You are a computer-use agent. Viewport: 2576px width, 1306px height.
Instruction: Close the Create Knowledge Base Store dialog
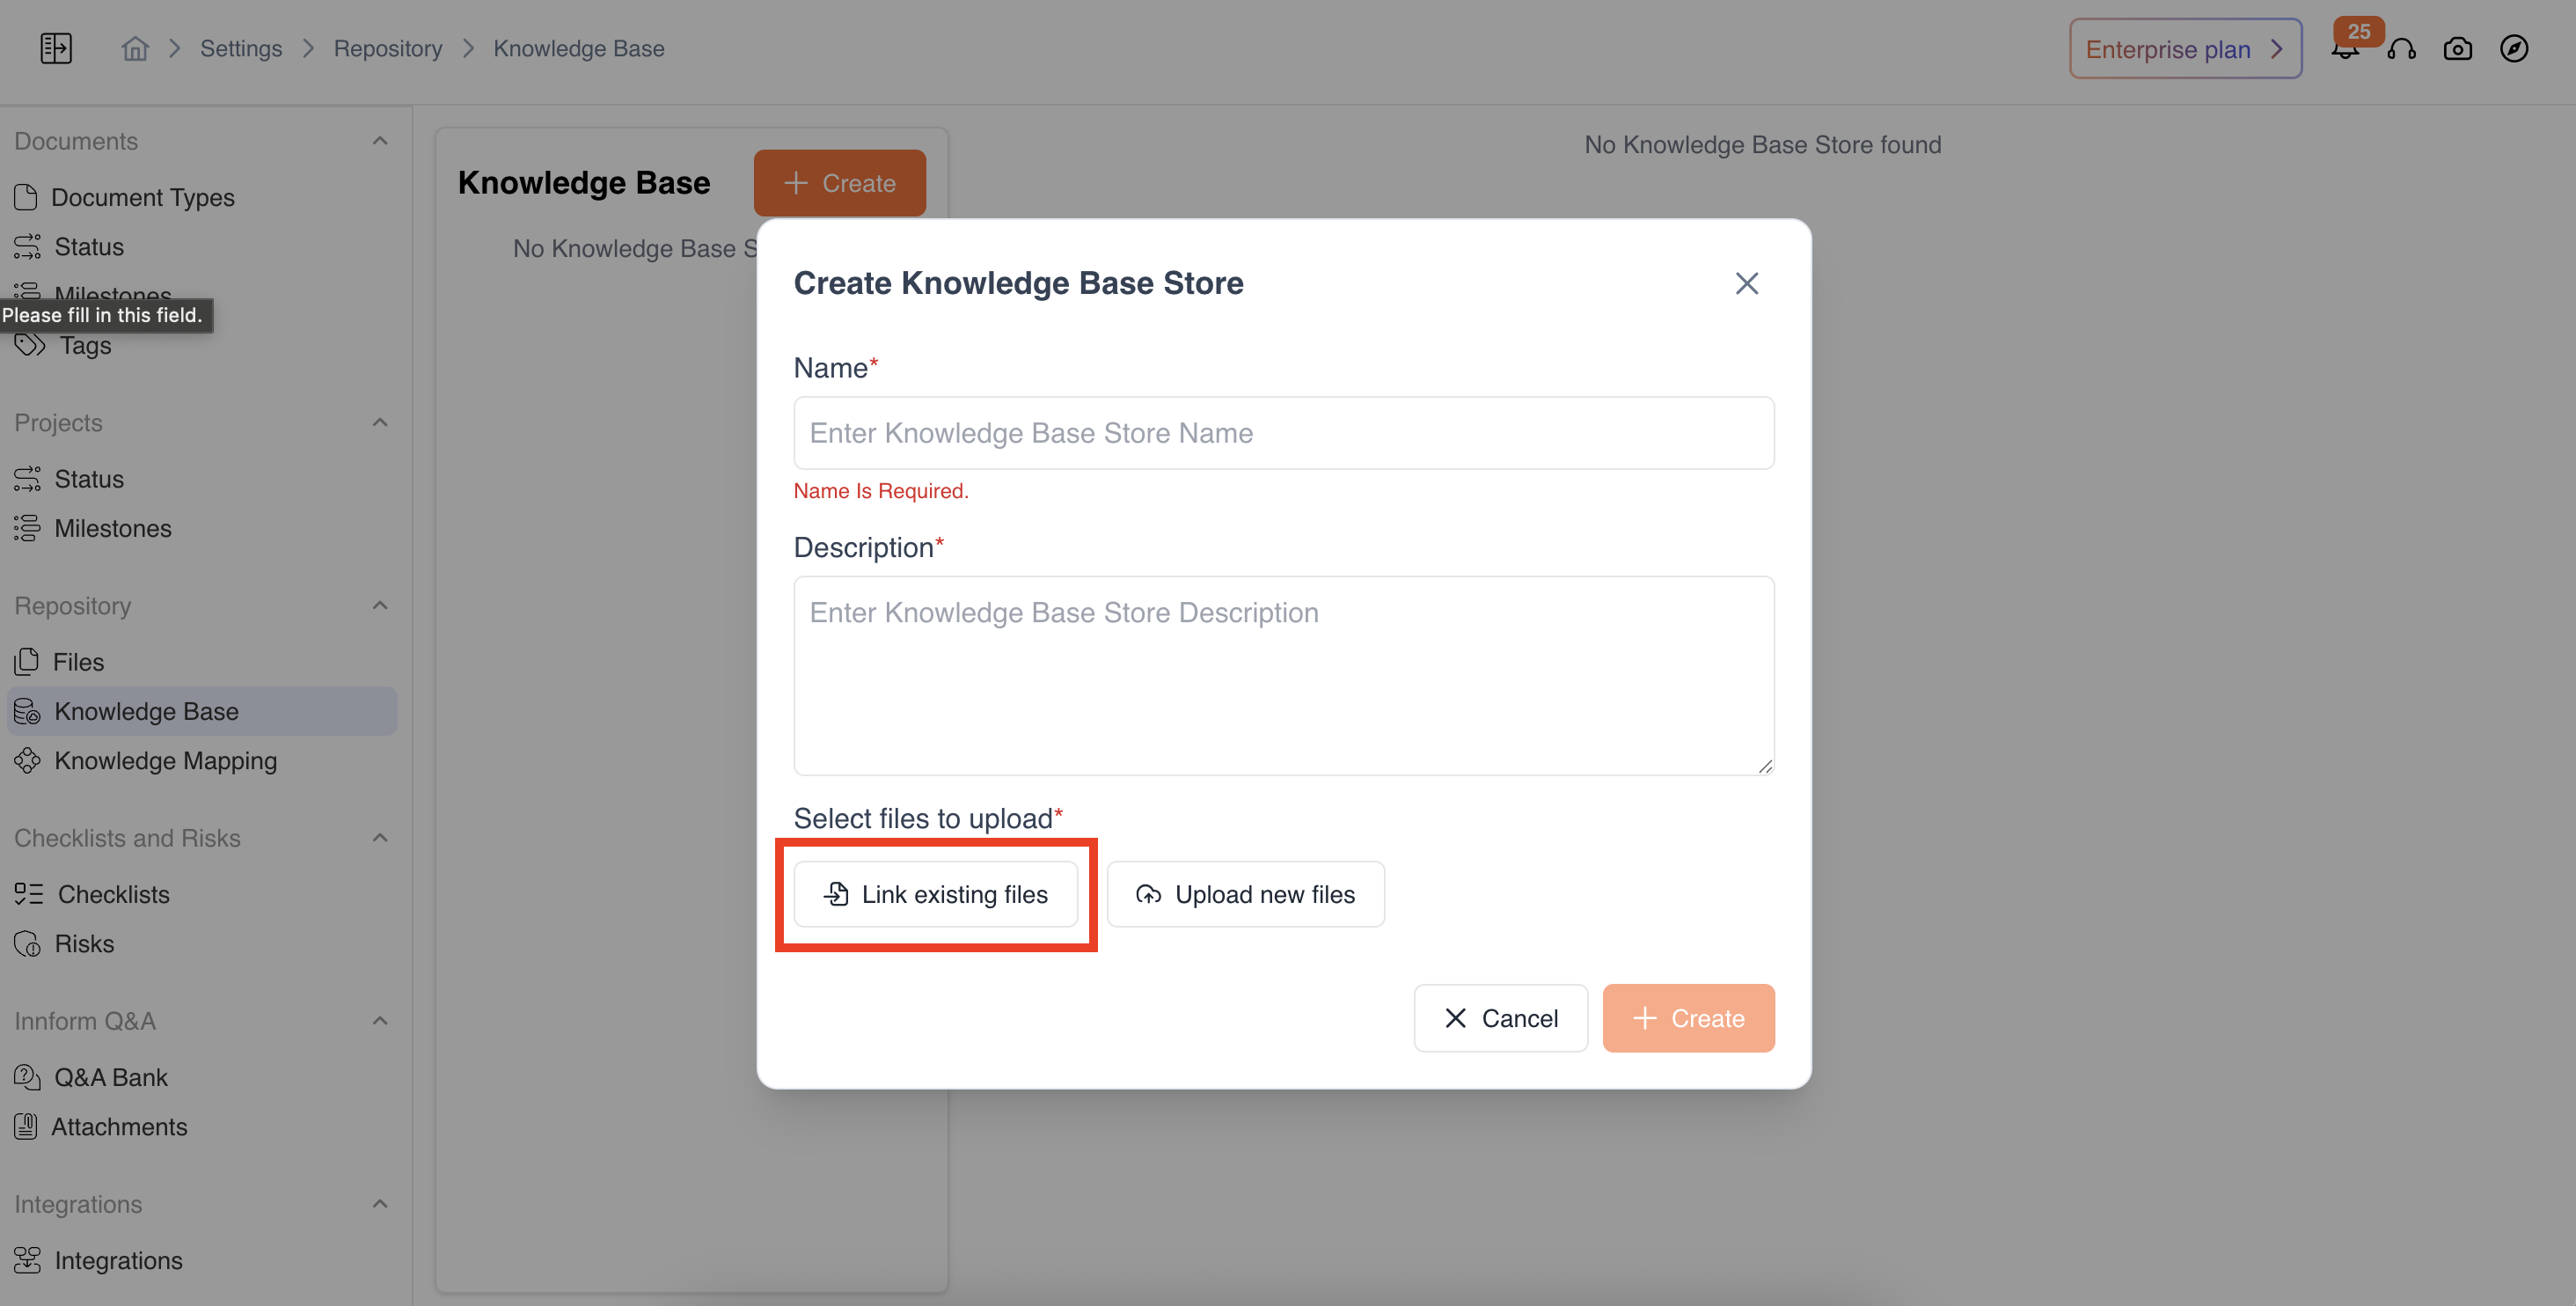(1746, 283)
